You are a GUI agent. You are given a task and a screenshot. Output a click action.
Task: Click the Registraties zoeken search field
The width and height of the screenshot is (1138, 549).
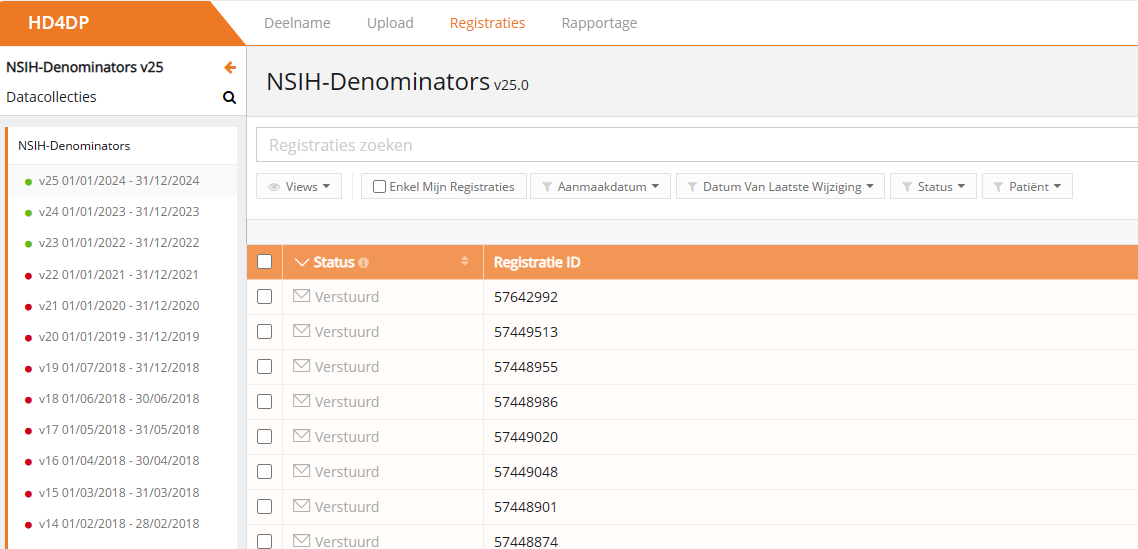coord(690,145)
